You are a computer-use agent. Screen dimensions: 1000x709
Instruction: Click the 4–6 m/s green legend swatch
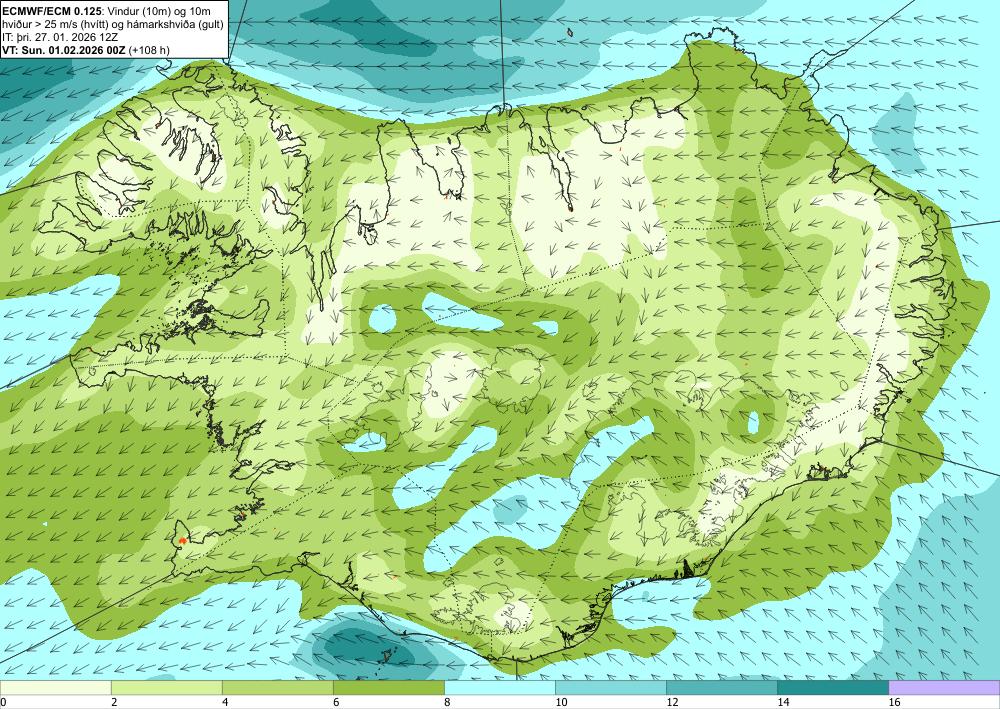277,688
